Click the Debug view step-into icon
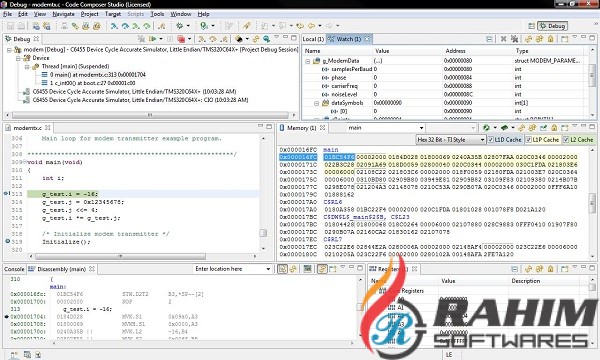This screenshot has width=600, height=360. pyautogui.click(x=202, y=39)
